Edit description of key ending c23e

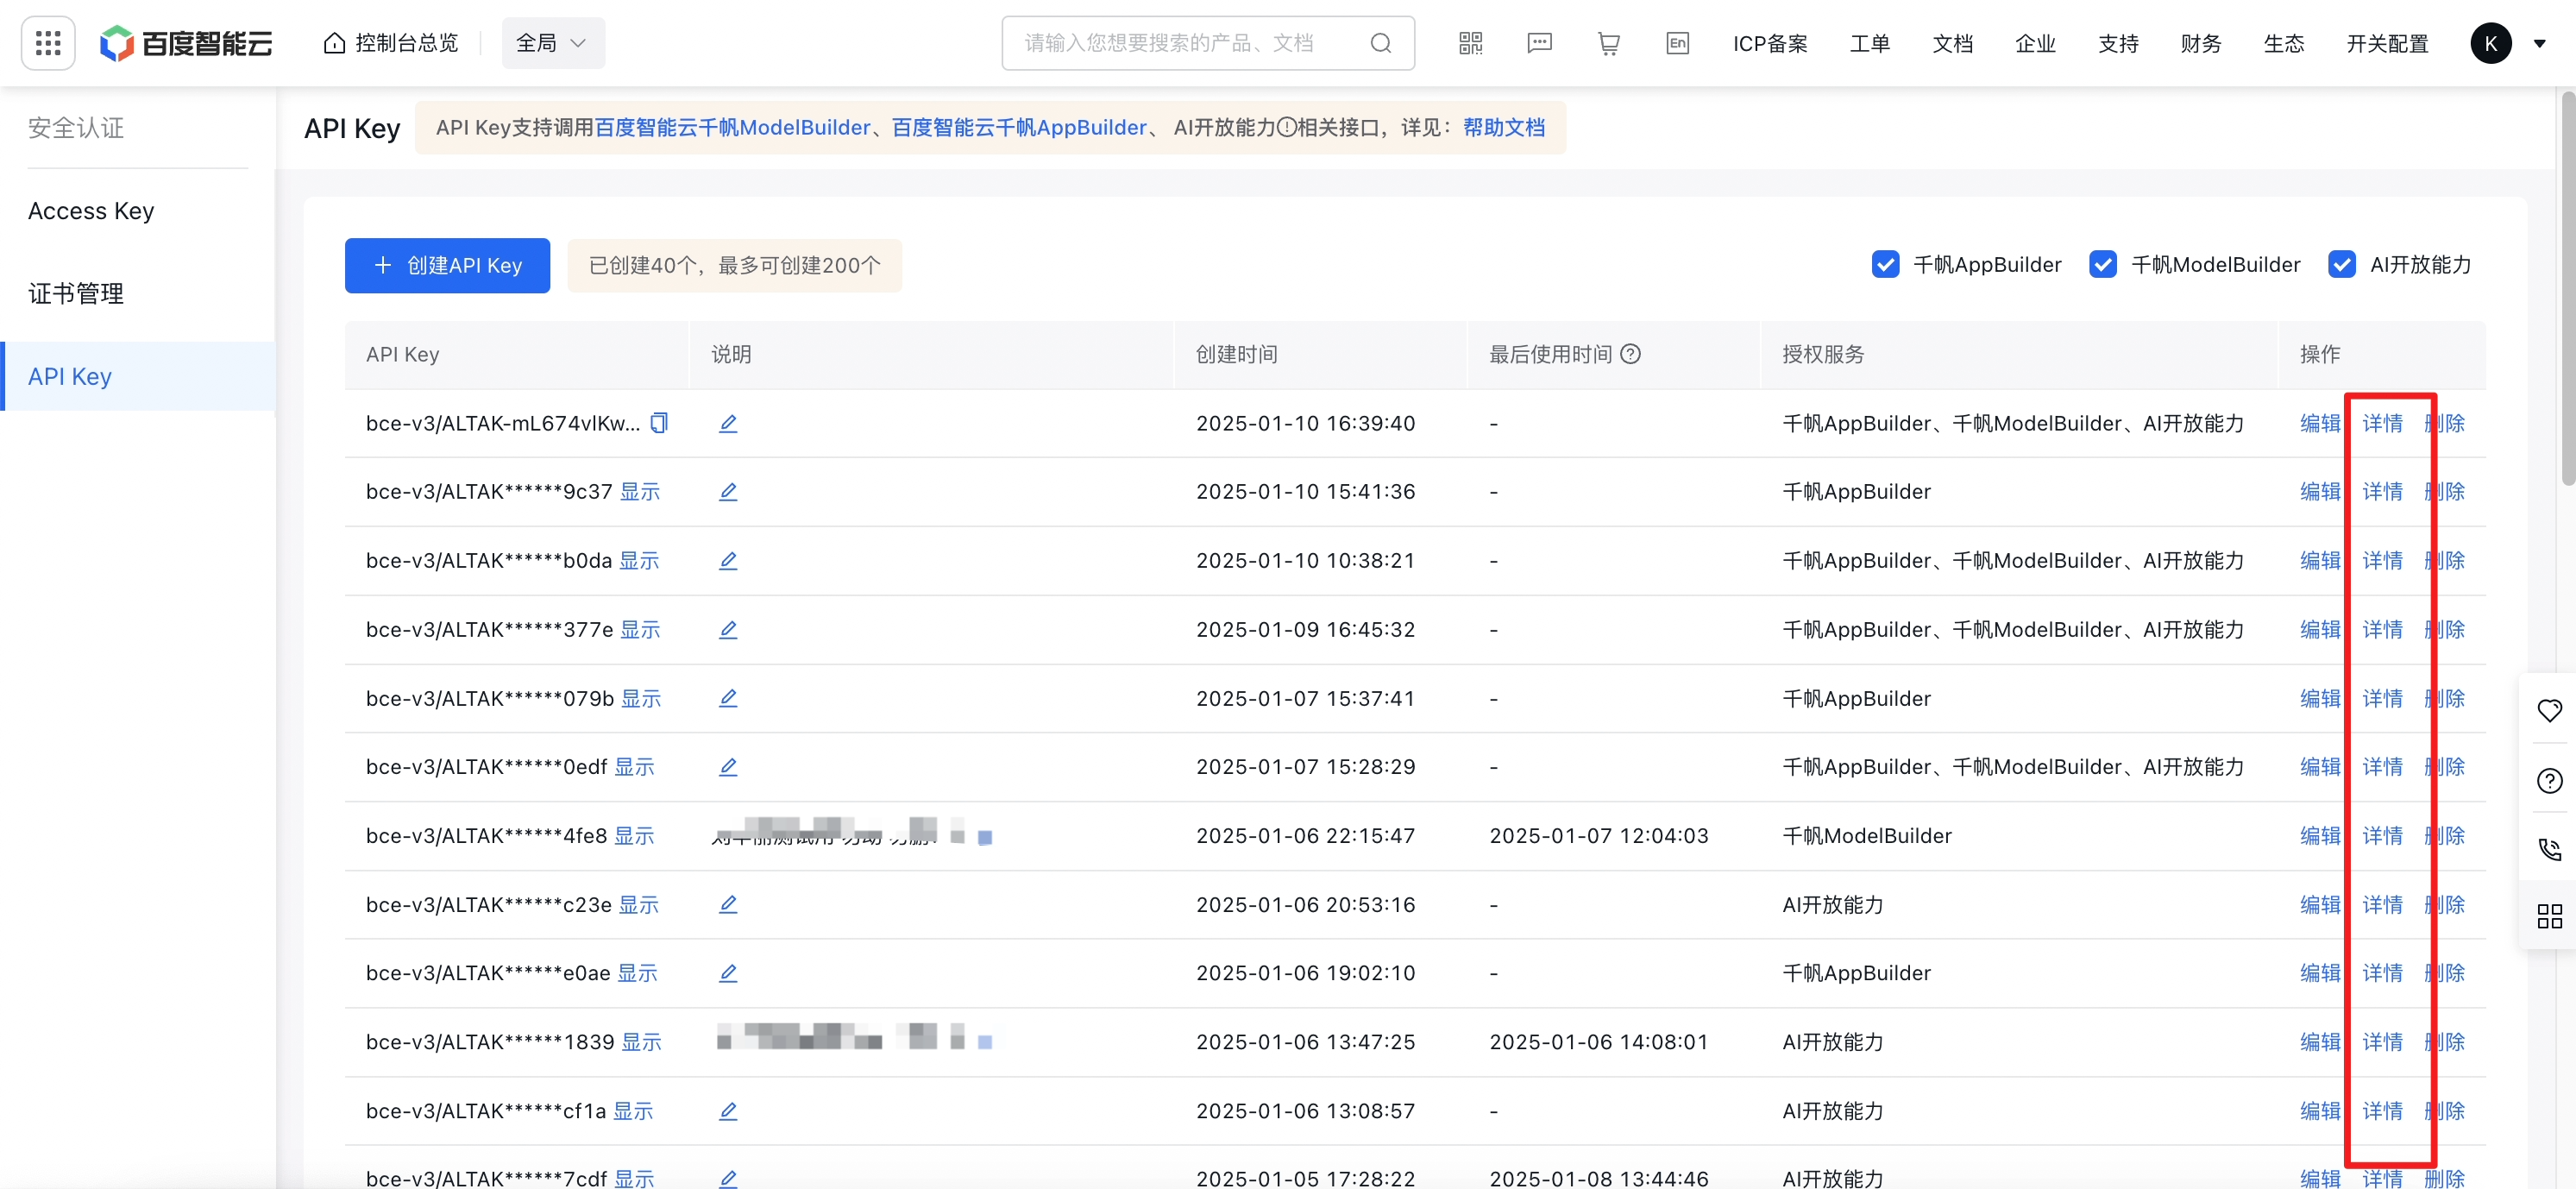coord(728,905)
